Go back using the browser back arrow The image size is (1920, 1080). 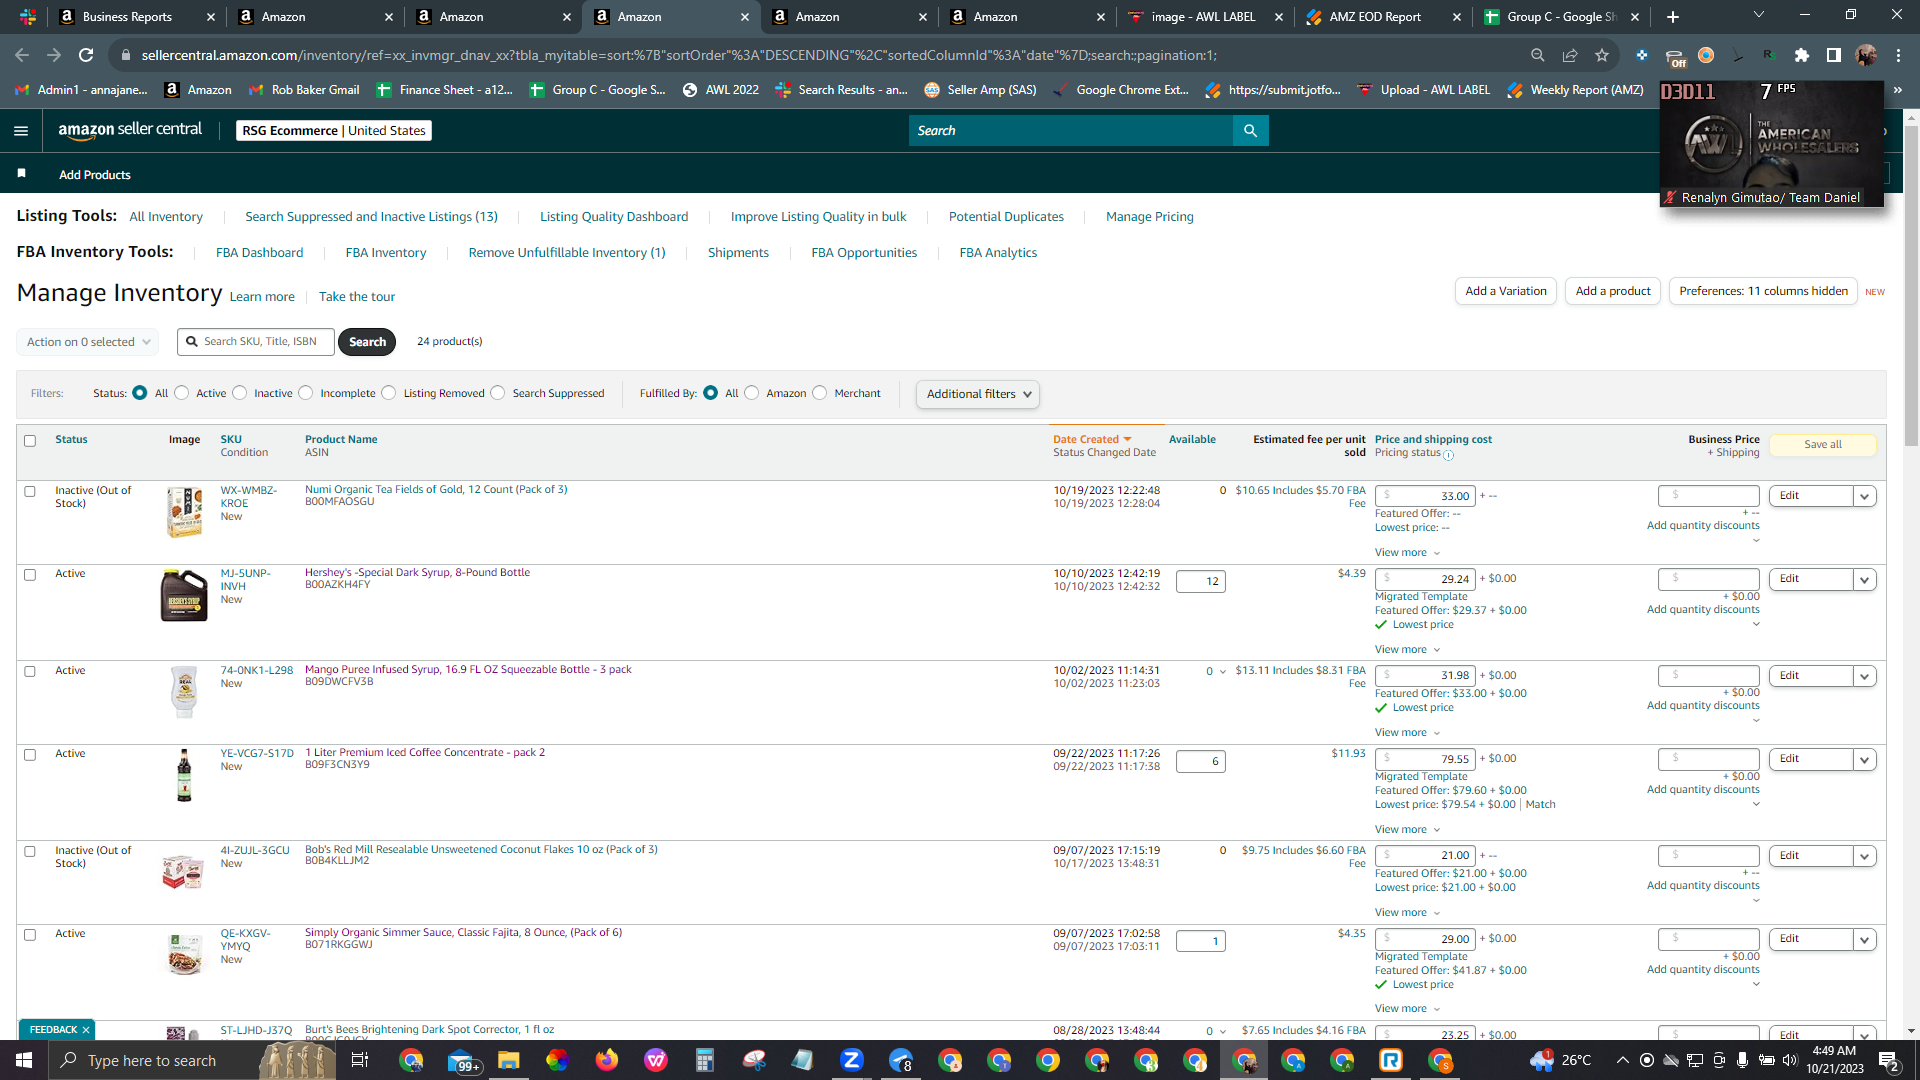(x=22, y=55)
